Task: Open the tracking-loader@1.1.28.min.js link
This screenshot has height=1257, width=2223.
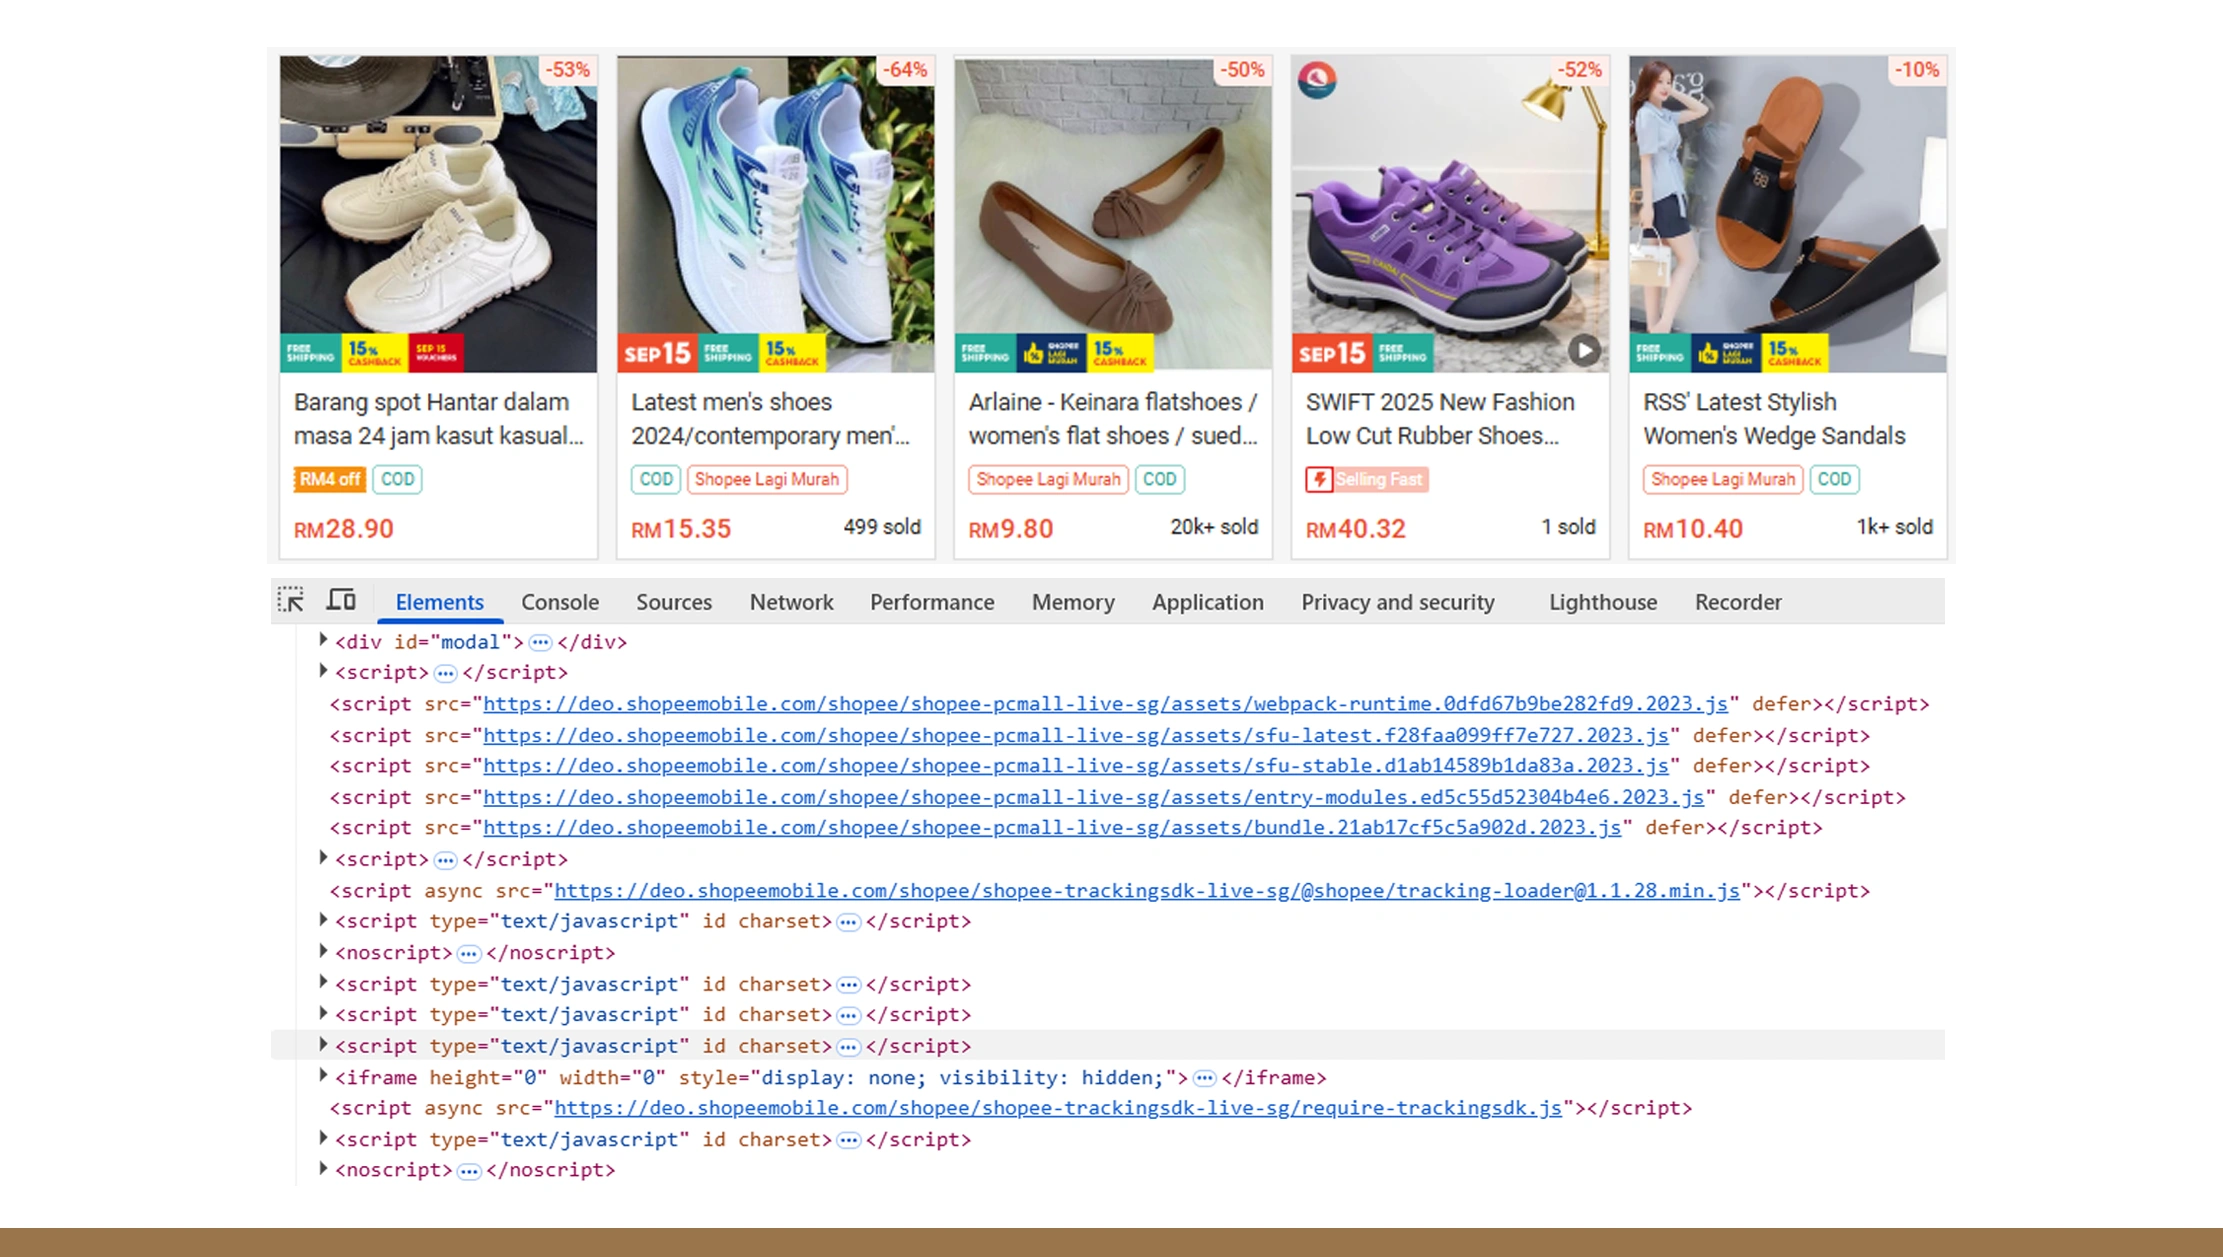Action: pyautogui.click(x=1147, y=891)
